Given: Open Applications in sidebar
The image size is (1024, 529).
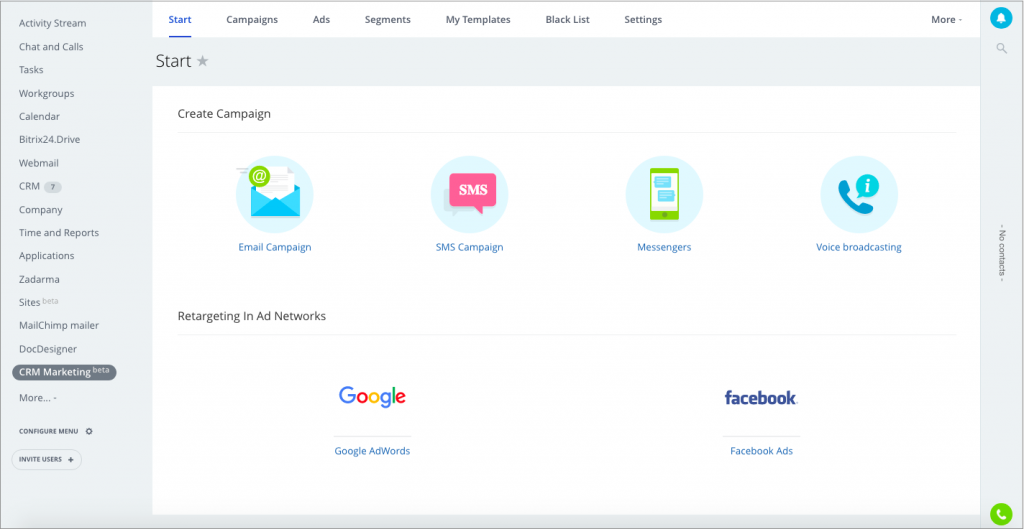Looking at the screenshot, I should pos(46,256).
